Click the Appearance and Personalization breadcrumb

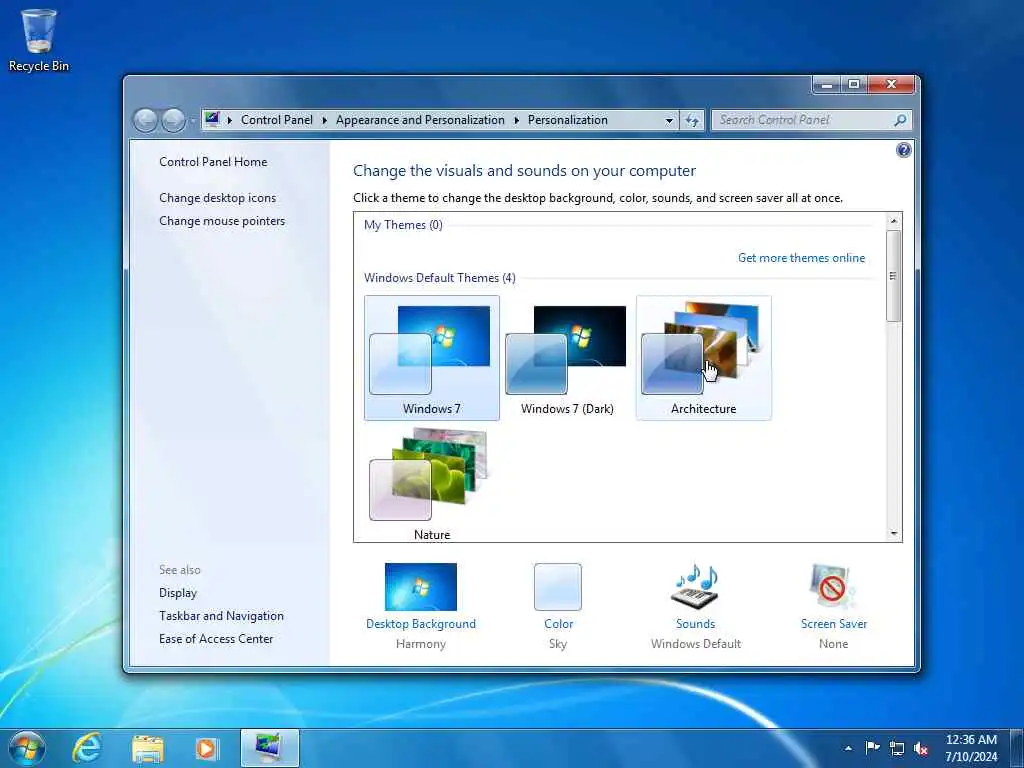pos(420,120)
